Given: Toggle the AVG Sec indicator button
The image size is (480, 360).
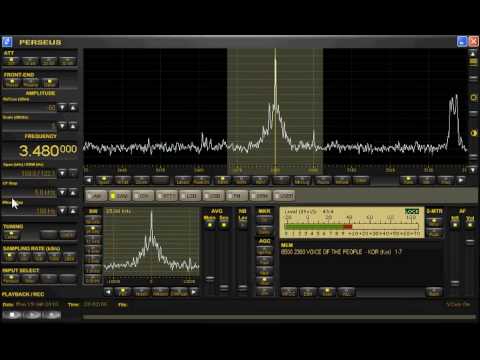Looking at the screenshot, I should point(224,225).
